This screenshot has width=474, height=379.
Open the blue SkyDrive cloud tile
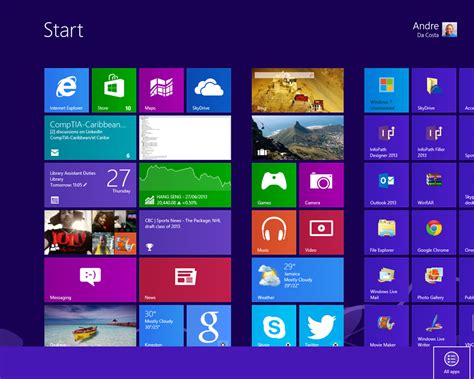point(209,90)
